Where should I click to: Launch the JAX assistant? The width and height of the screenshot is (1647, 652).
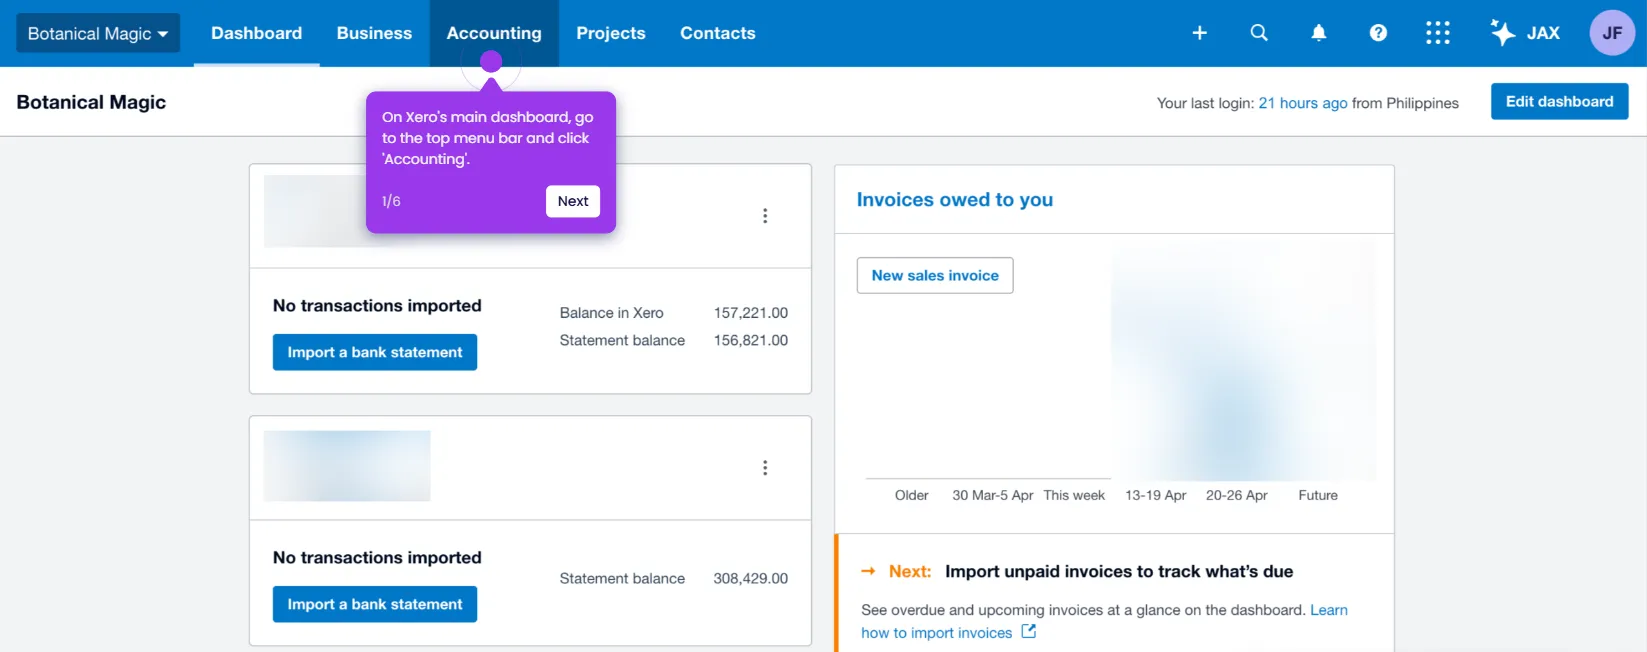tap(1525, 33)
